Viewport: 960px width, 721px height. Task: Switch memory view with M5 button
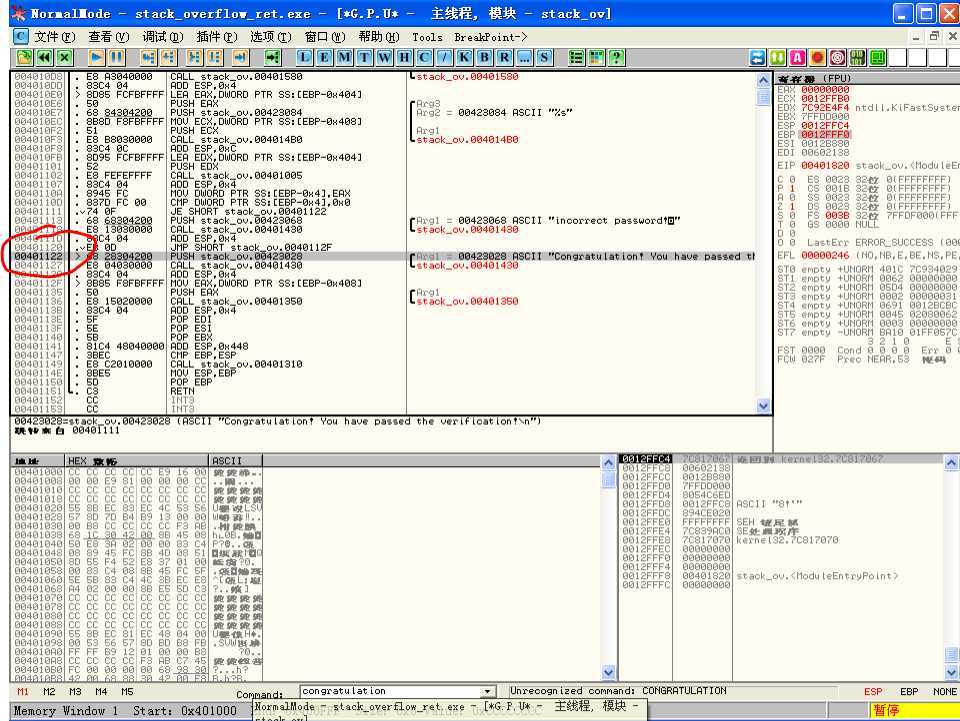coord(127,692)
